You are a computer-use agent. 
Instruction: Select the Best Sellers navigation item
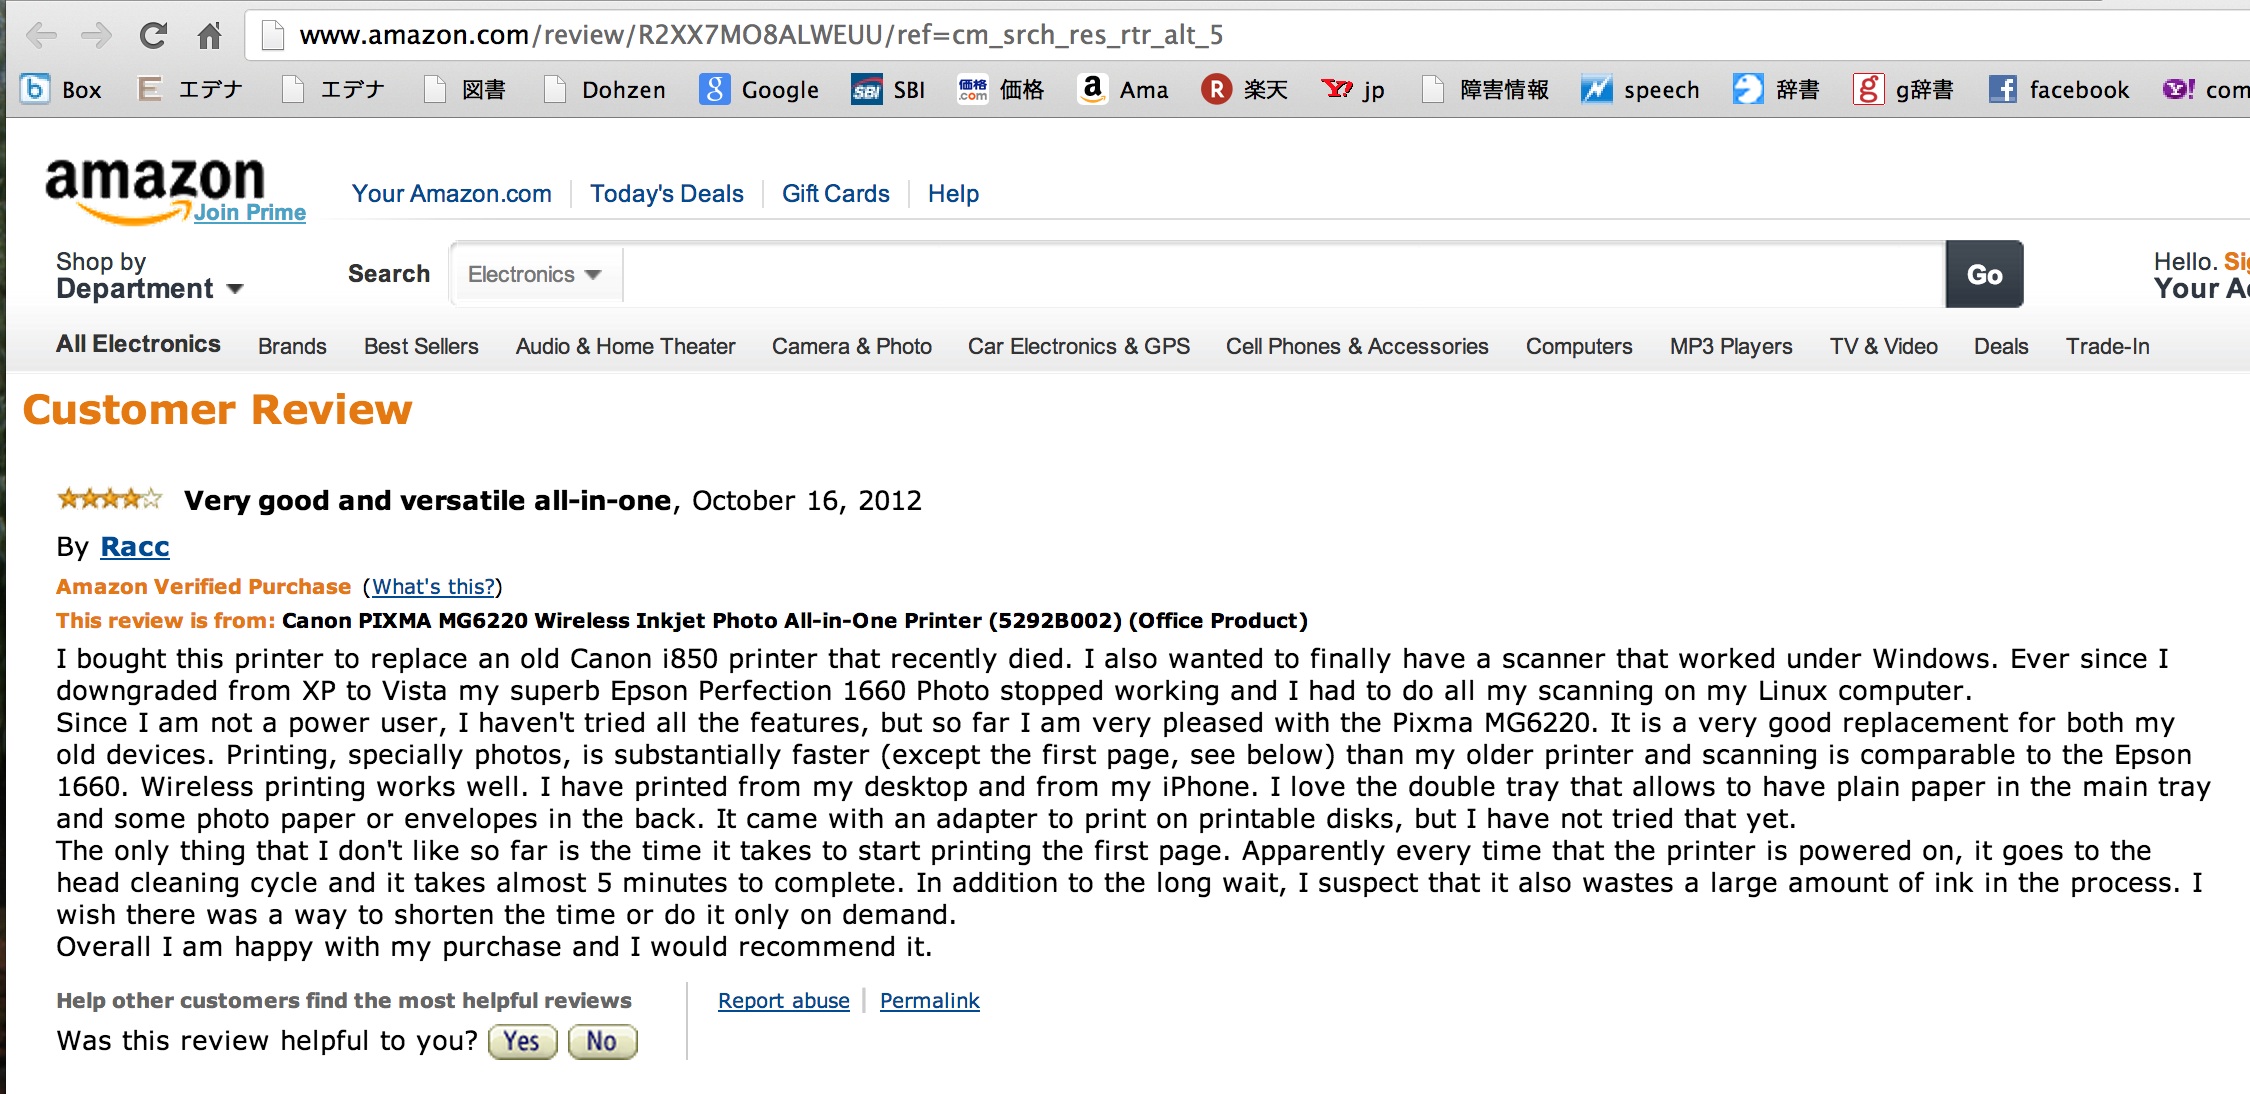click(421, 346)
